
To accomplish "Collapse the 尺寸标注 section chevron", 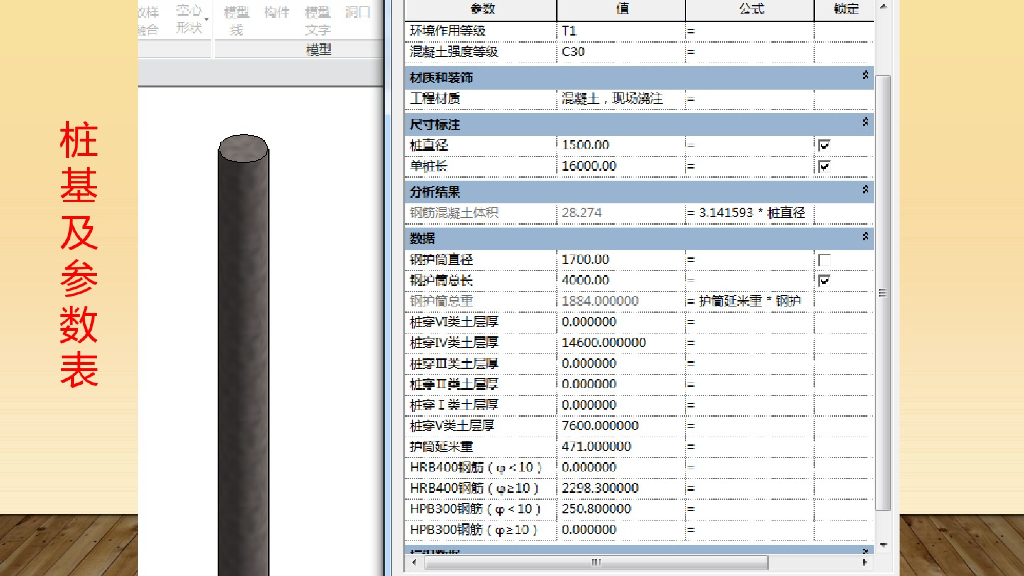I will point(865,123).
